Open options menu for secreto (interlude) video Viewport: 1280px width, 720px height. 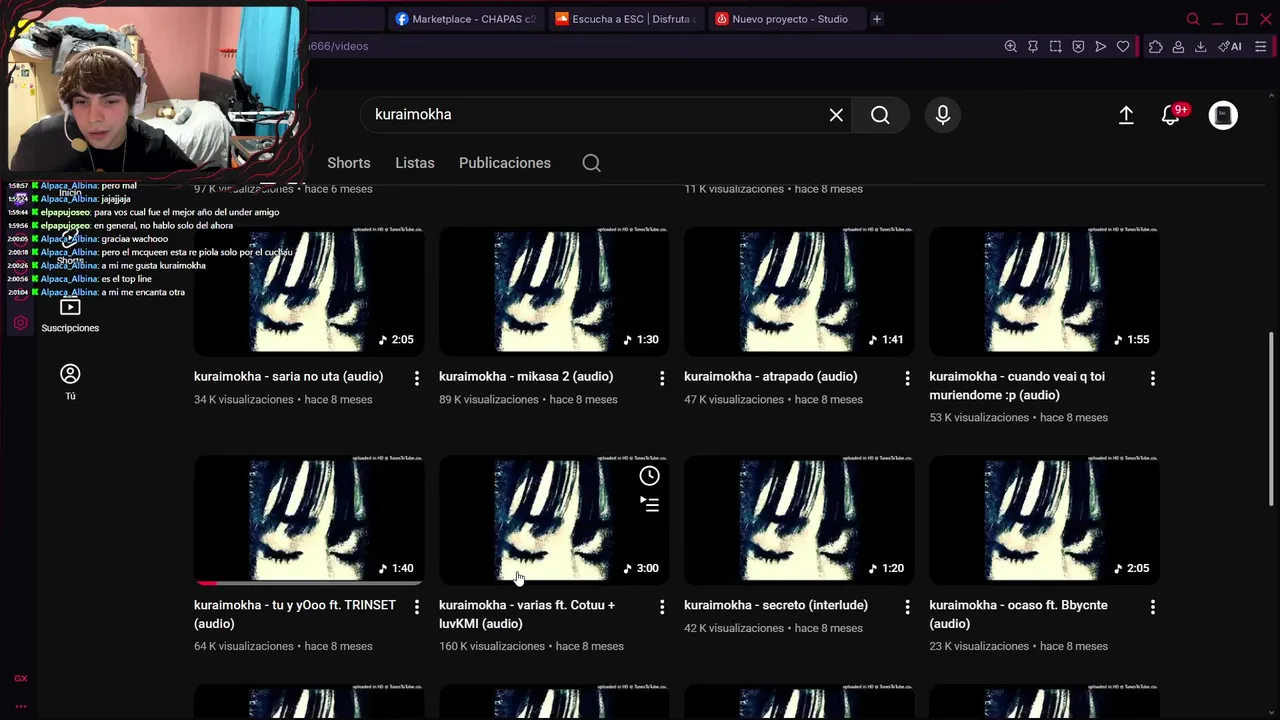(907, 607)
